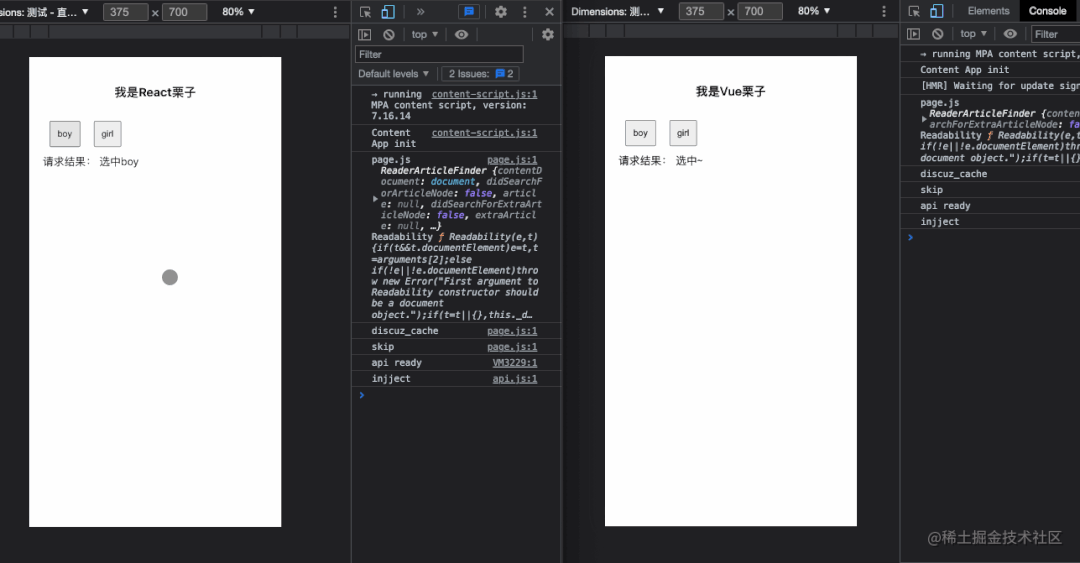Click the 选中~ result text
1080x563 pixels.
(x=689, y=161)
